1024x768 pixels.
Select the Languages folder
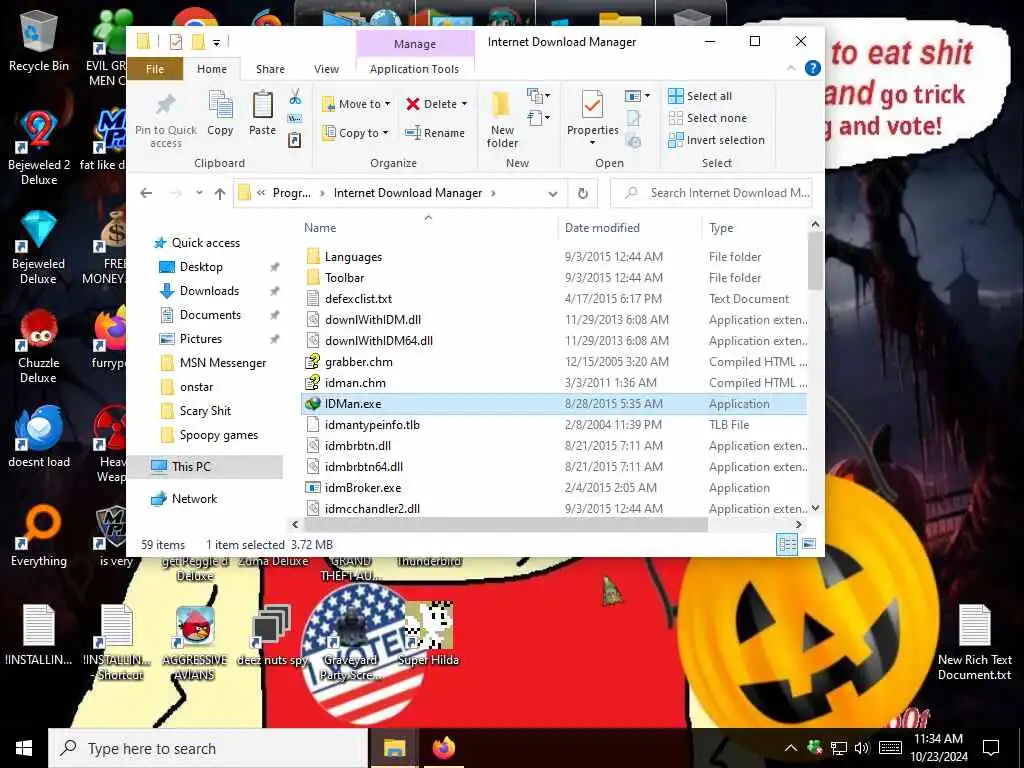tap(353, 257)
